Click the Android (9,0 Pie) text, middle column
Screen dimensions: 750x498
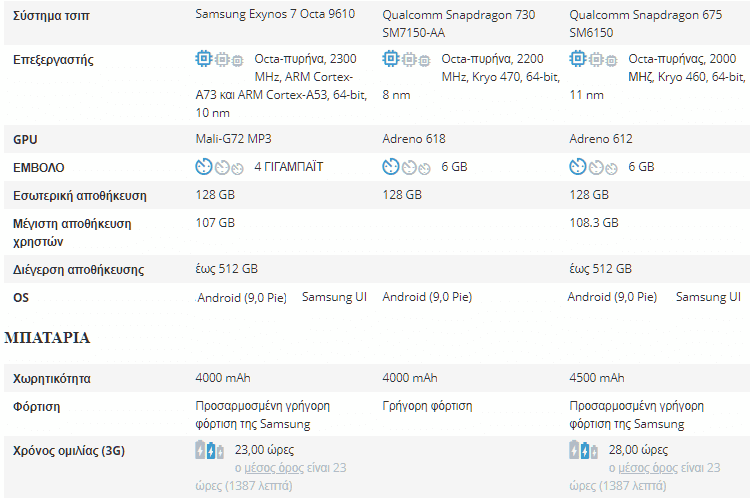click(427, 297)
